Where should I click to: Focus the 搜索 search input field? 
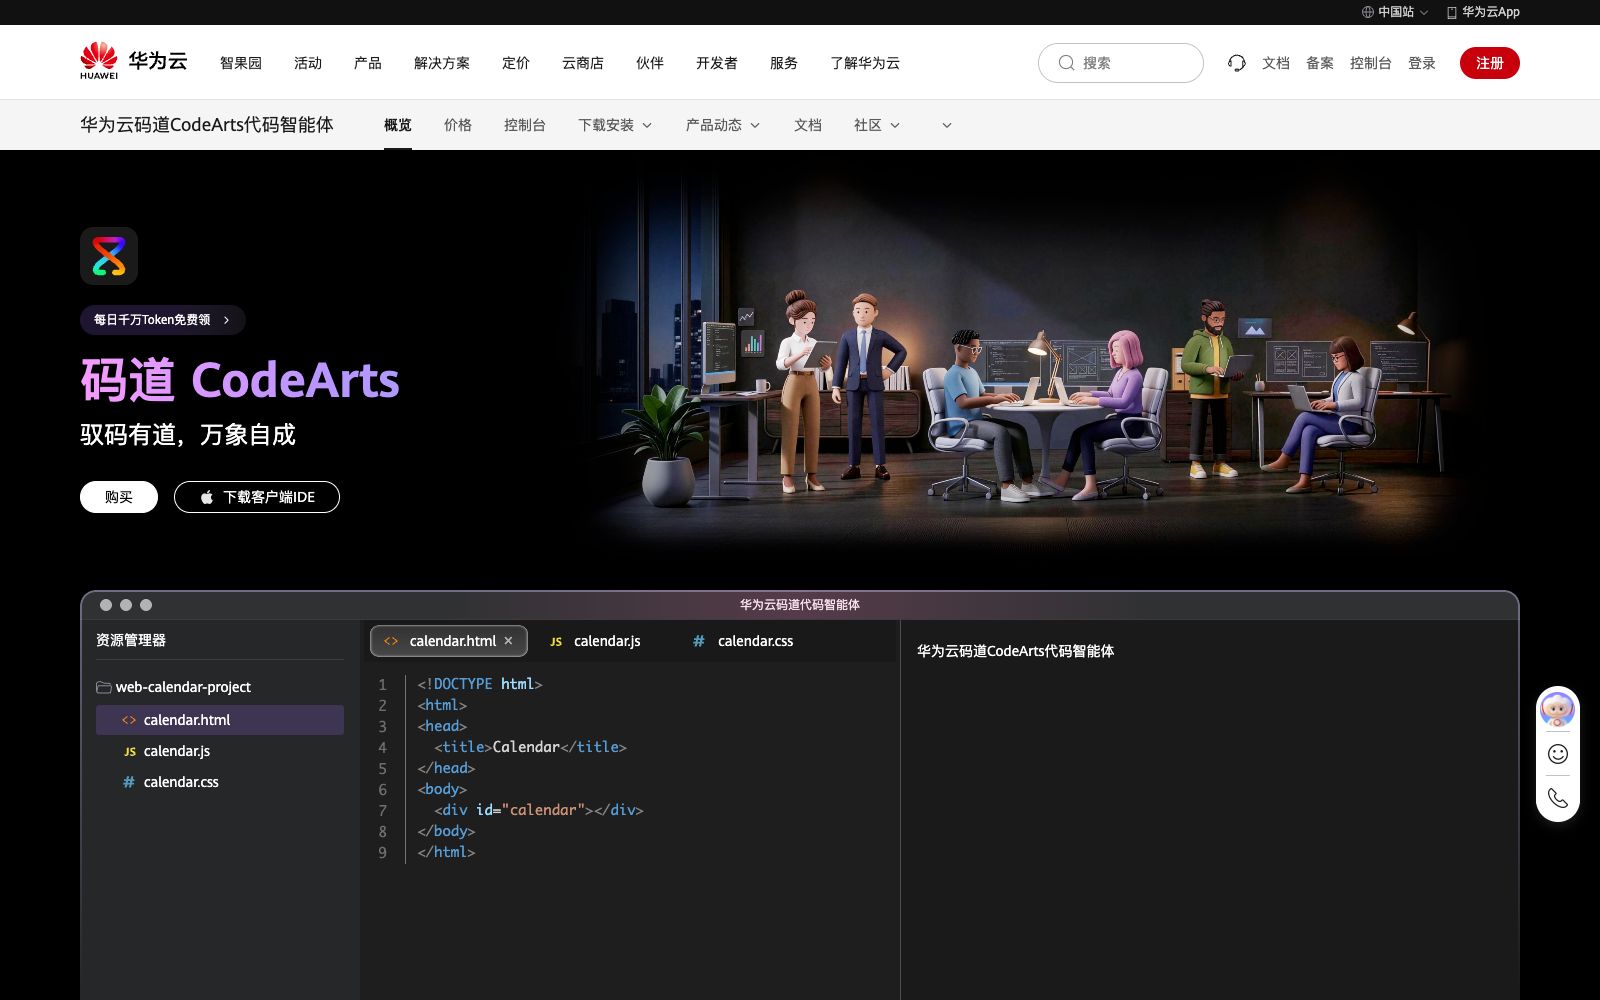click(1121, 63)
